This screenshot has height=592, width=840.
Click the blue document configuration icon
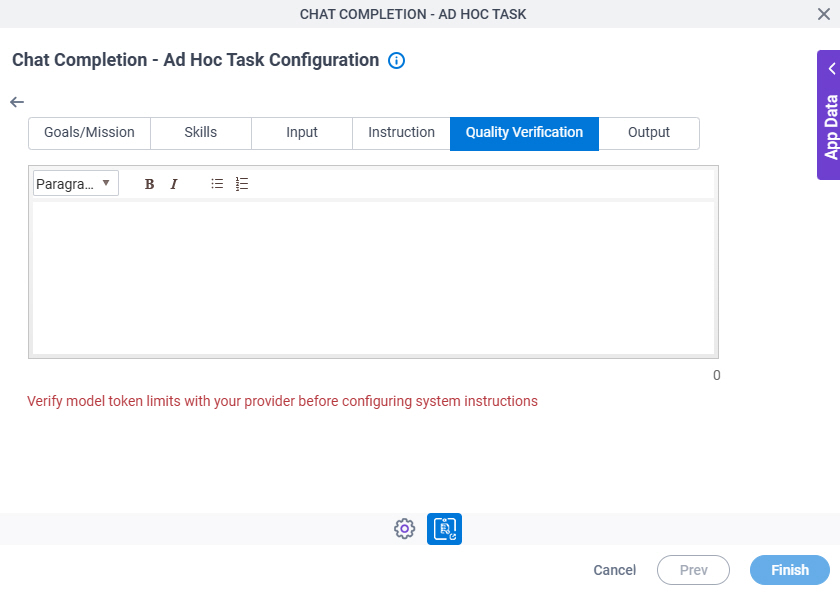[x=444, y=529]
